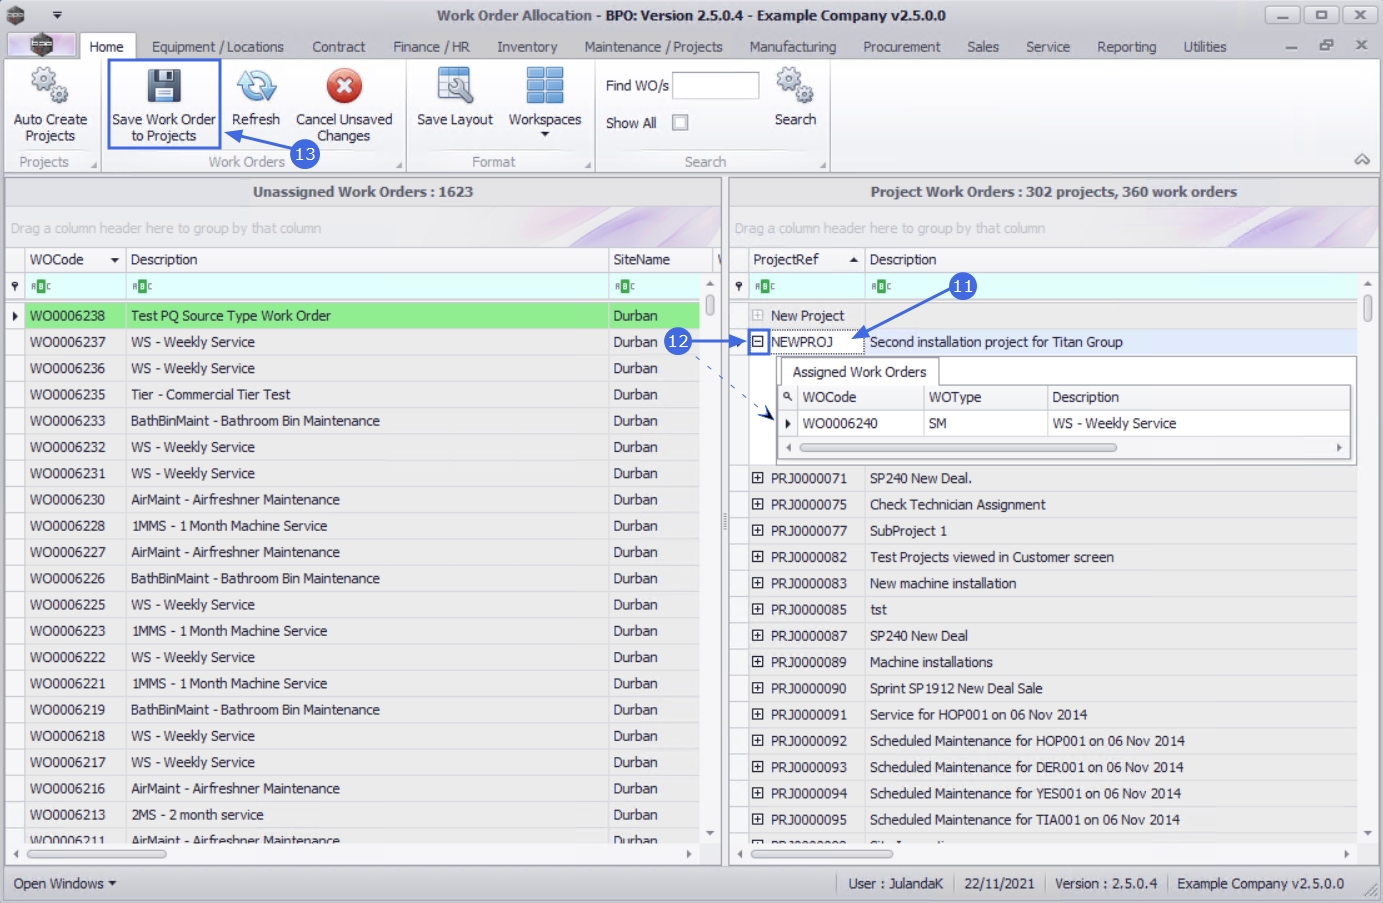The width and height of the screenshot is (1383, 903).
Task: Click the project grid Description column header
Action: pos(1110,260)
